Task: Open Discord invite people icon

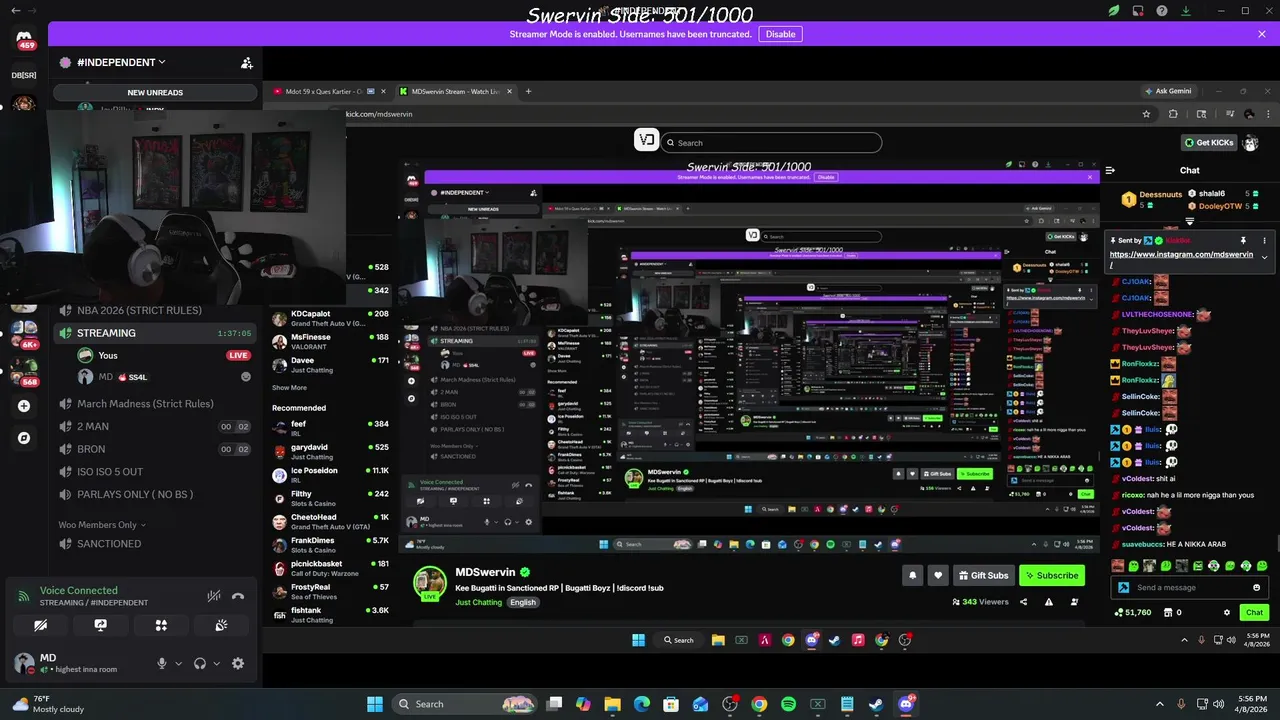Action: (x=246, y=63)
